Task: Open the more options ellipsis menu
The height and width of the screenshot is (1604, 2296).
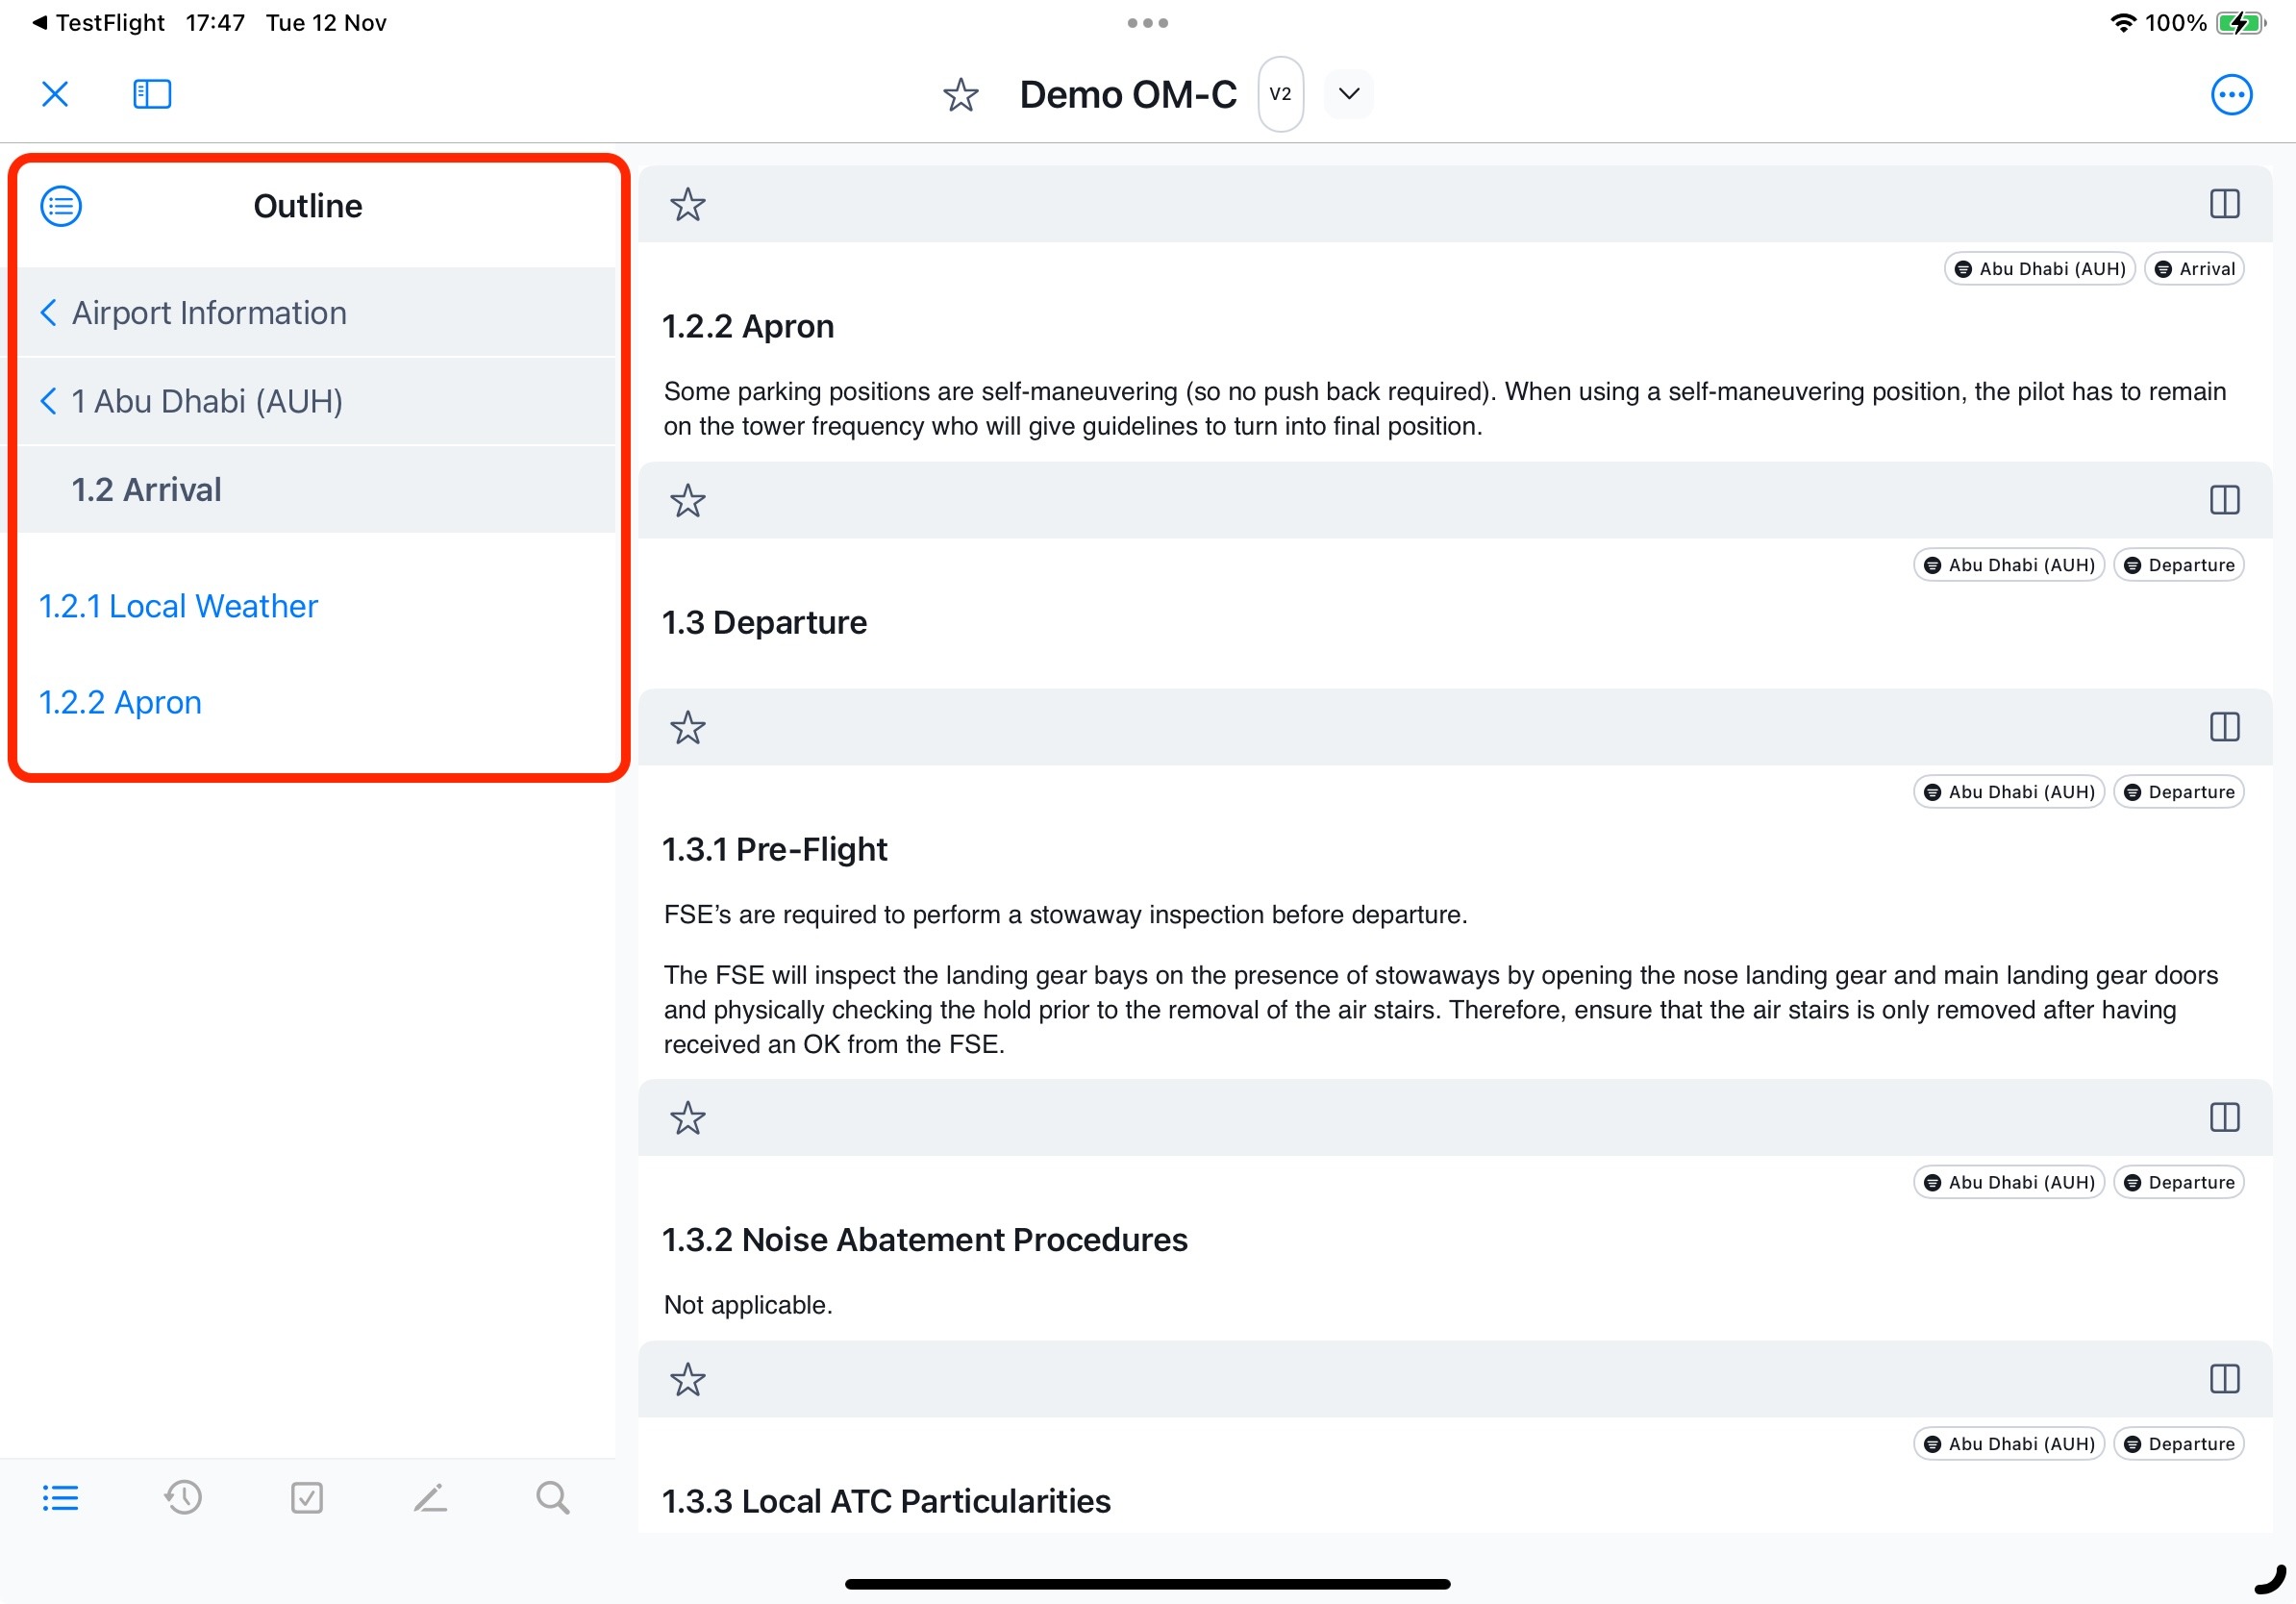Action: click(x=2230, y=95)
